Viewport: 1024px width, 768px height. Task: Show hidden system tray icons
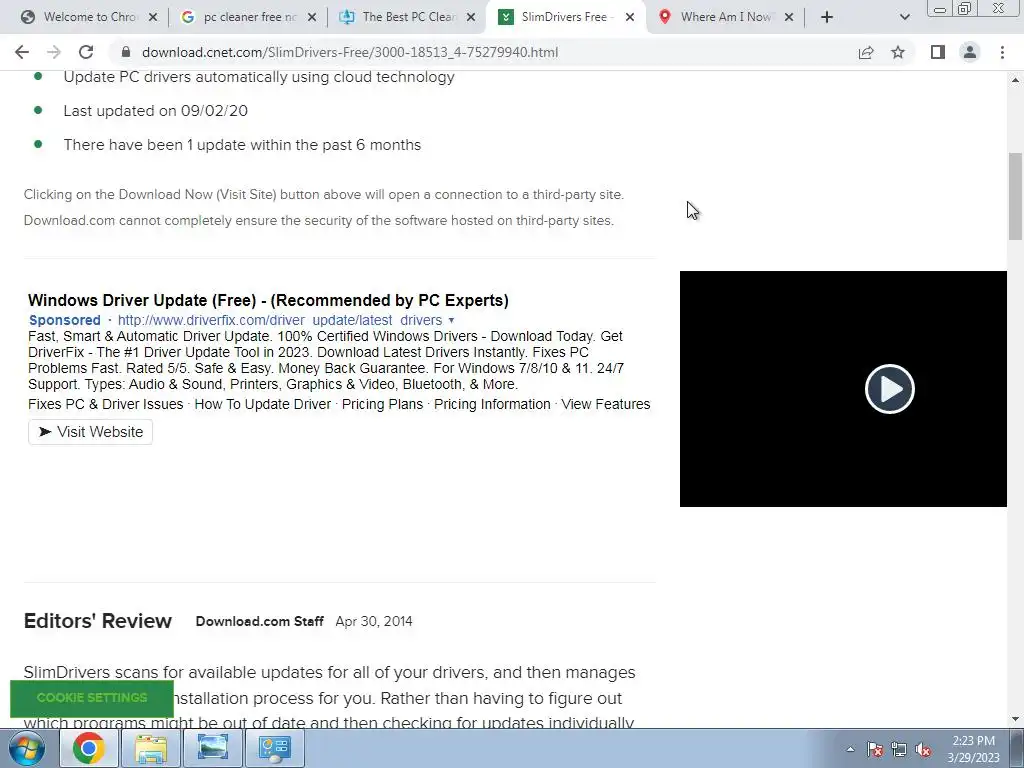pyautogui.click(x=850, y=749)
